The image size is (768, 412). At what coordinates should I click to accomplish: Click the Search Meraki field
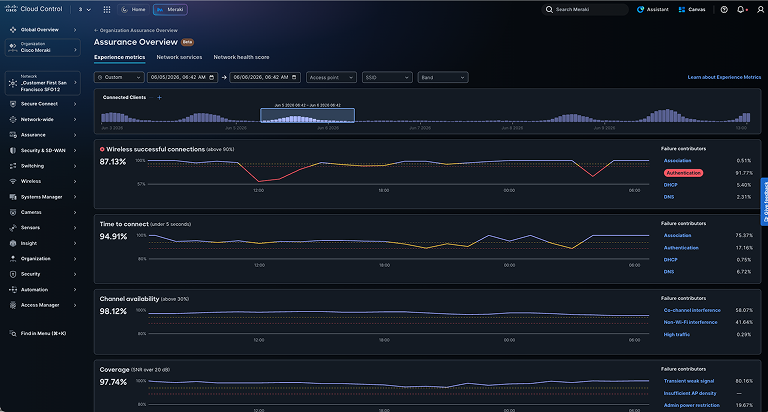[x=585, y=9]
